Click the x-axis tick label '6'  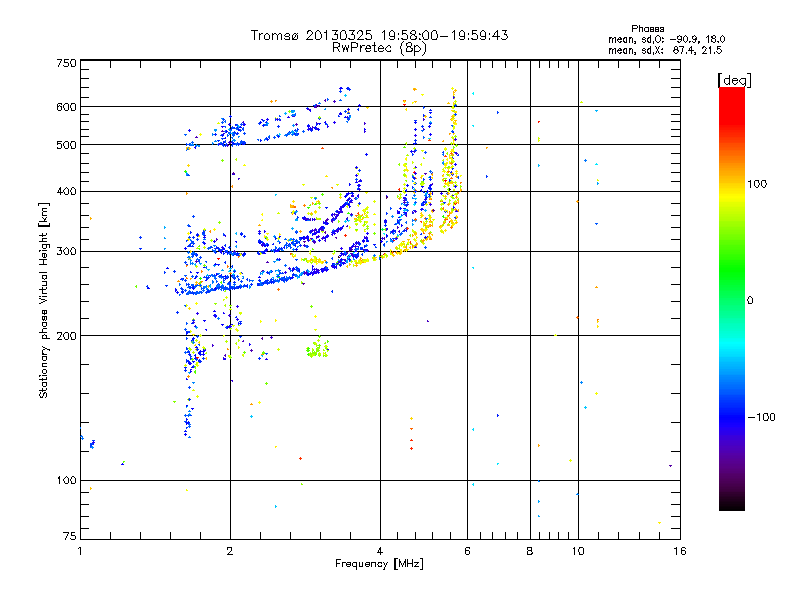coord(467,551)
